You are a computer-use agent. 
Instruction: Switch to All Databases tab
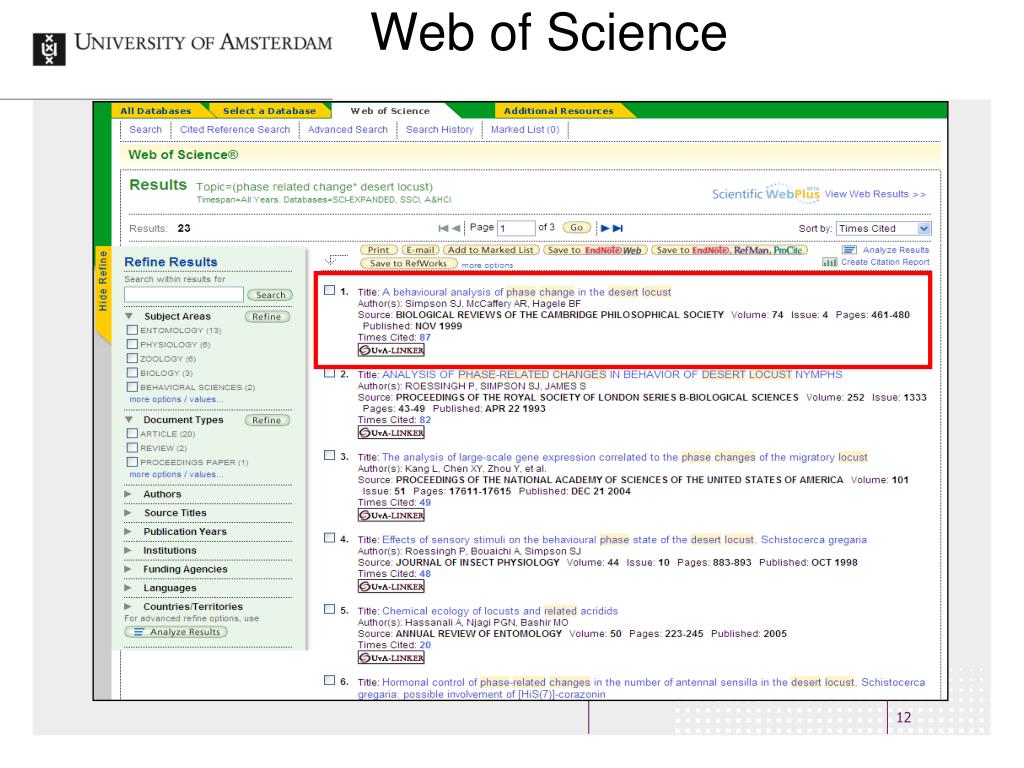click(x=156, y=111)
